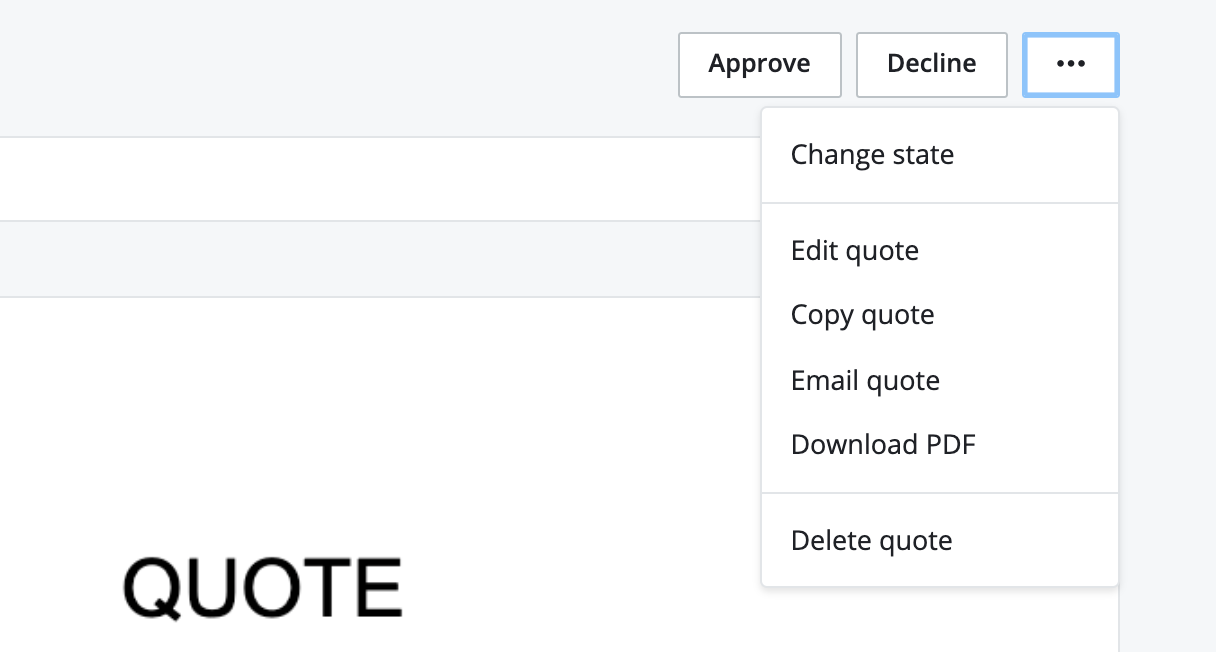
Task: Select the Email quote option
Action: [865, 380]
